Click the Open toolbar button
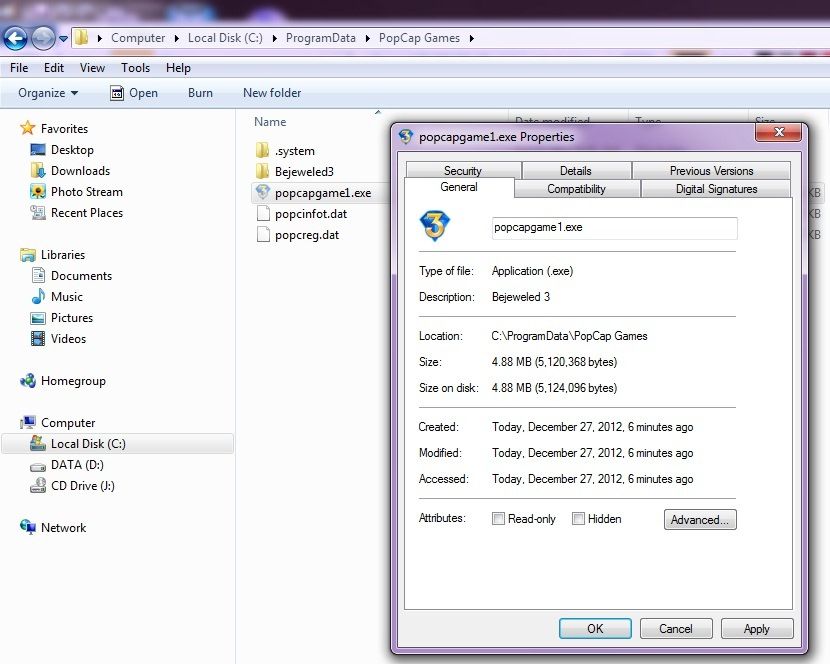This screenshot has width=830, height=664. coord(134,93)
